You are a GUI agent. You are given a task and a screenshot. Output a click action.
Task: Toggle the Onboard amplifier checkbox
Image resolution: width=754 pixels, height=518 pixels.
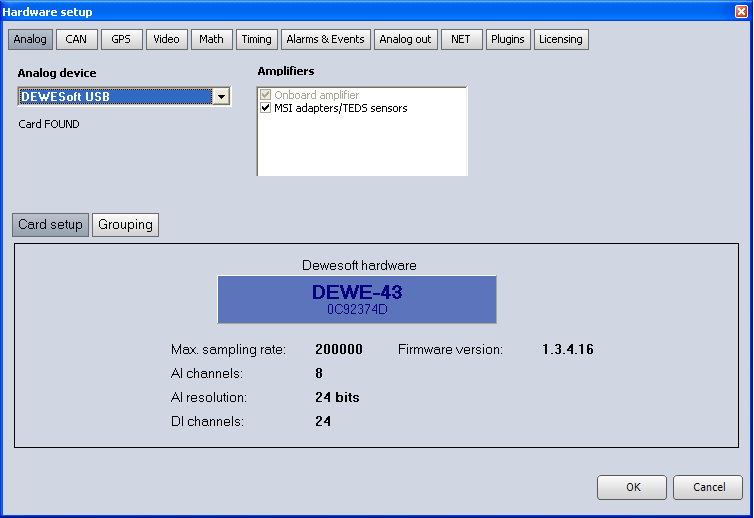click(x=265, y=95)
